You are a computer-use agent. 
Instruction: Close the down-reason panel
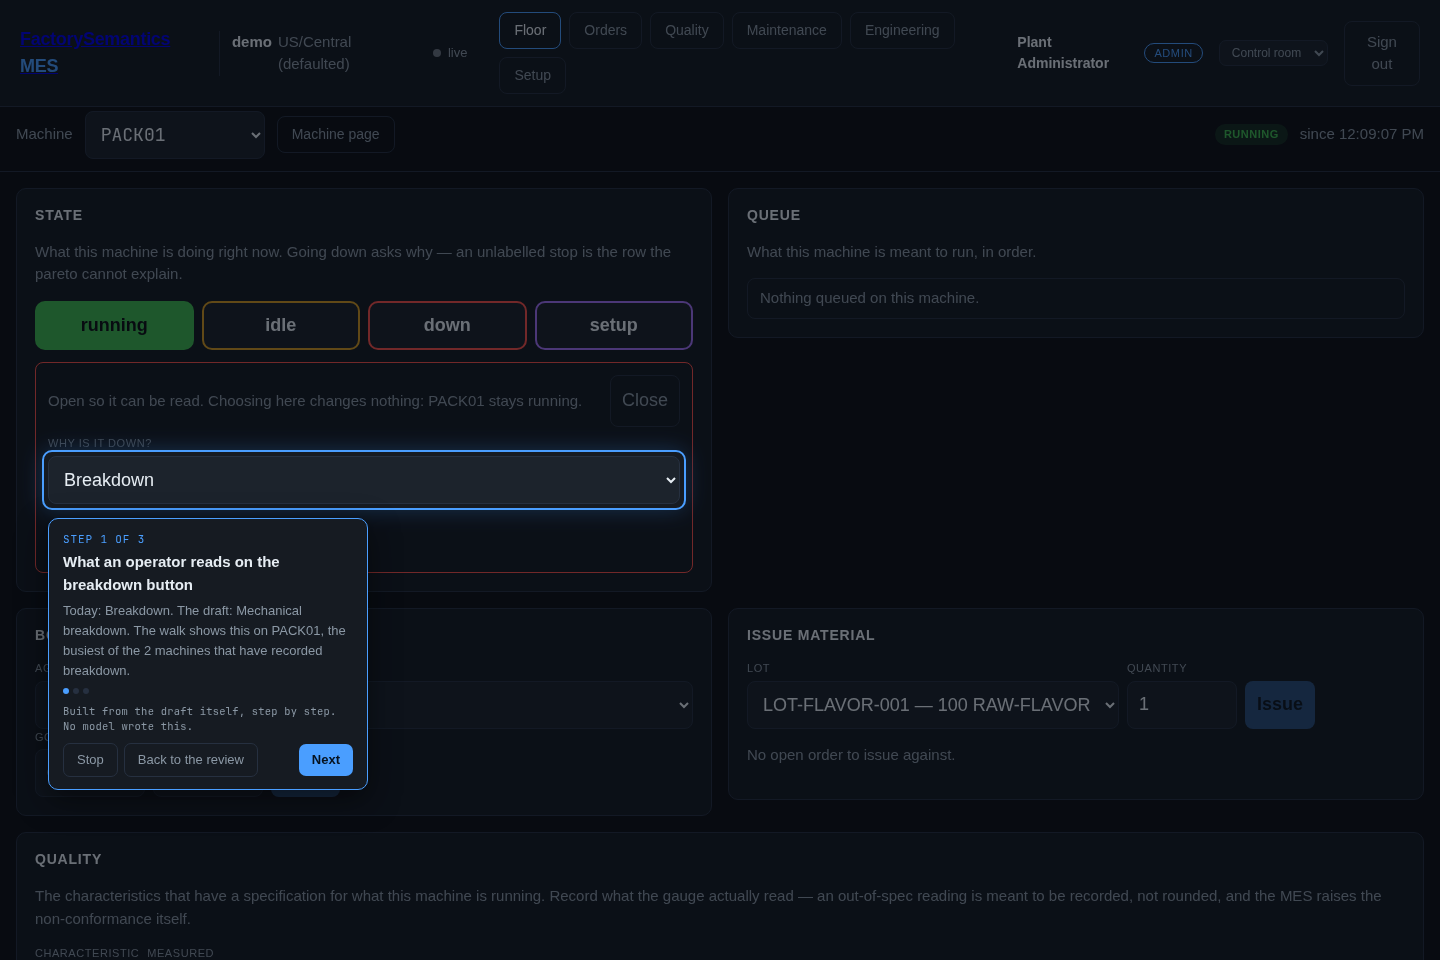pos(645,401)
